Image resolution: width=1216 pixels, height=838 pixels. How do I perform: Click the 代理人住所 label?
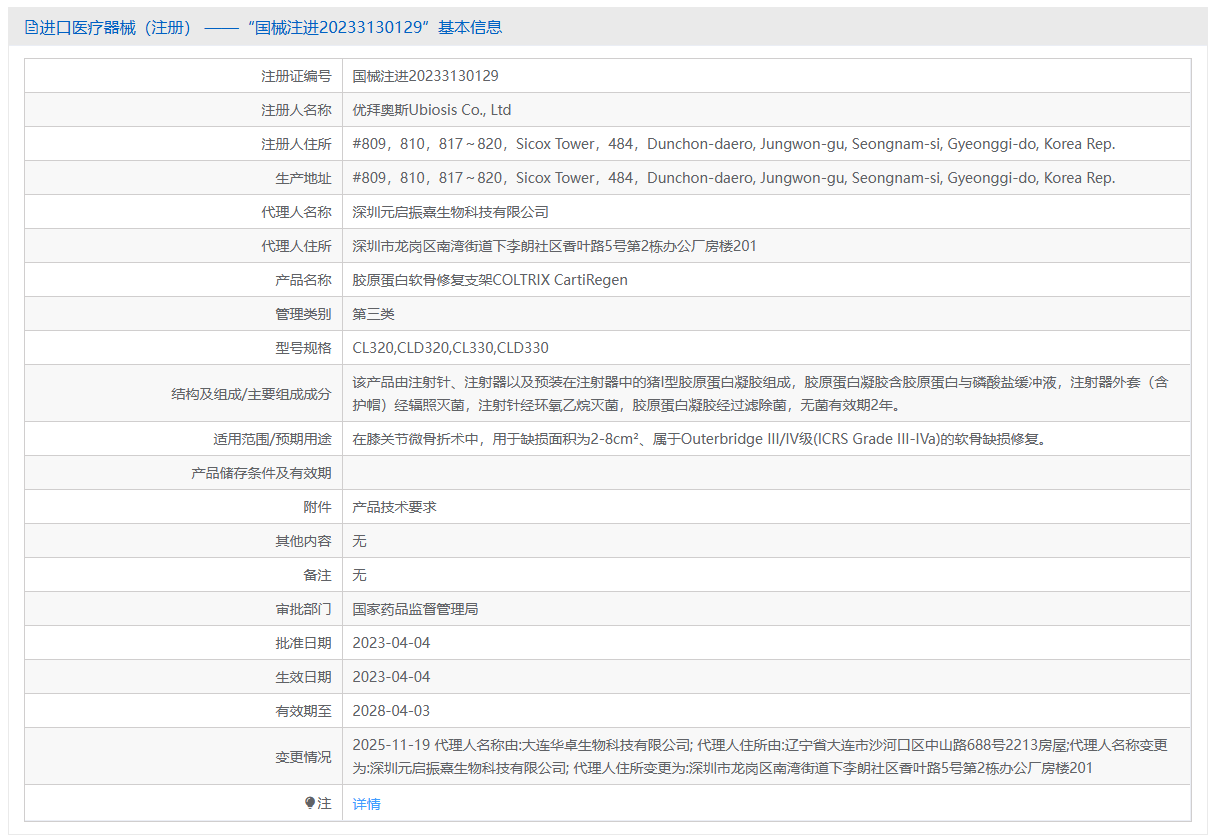(x=296, y=246)
